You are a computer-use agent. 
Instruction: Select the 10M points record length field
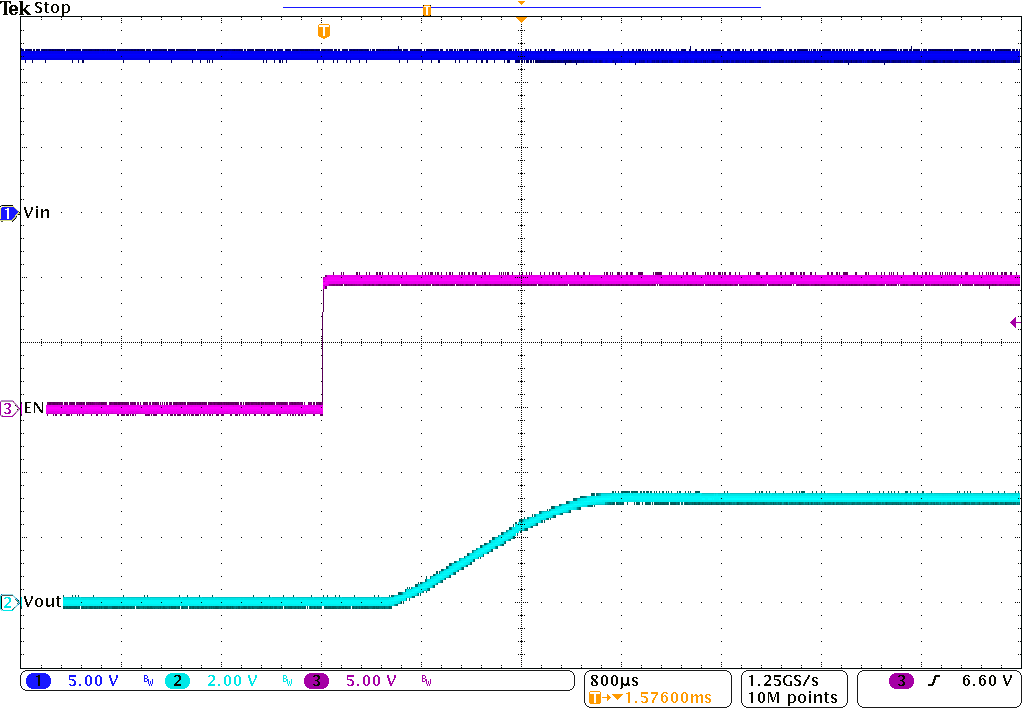click(793, 698)
